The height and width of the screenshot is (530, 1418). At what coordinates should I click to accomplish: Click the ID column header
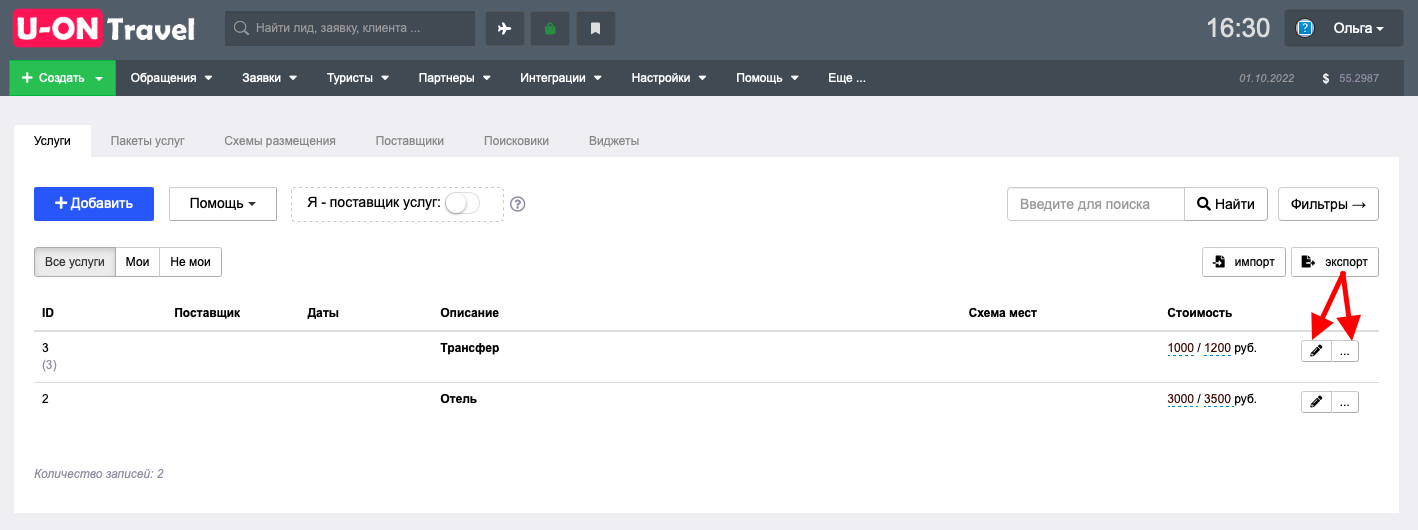[48, 313]
